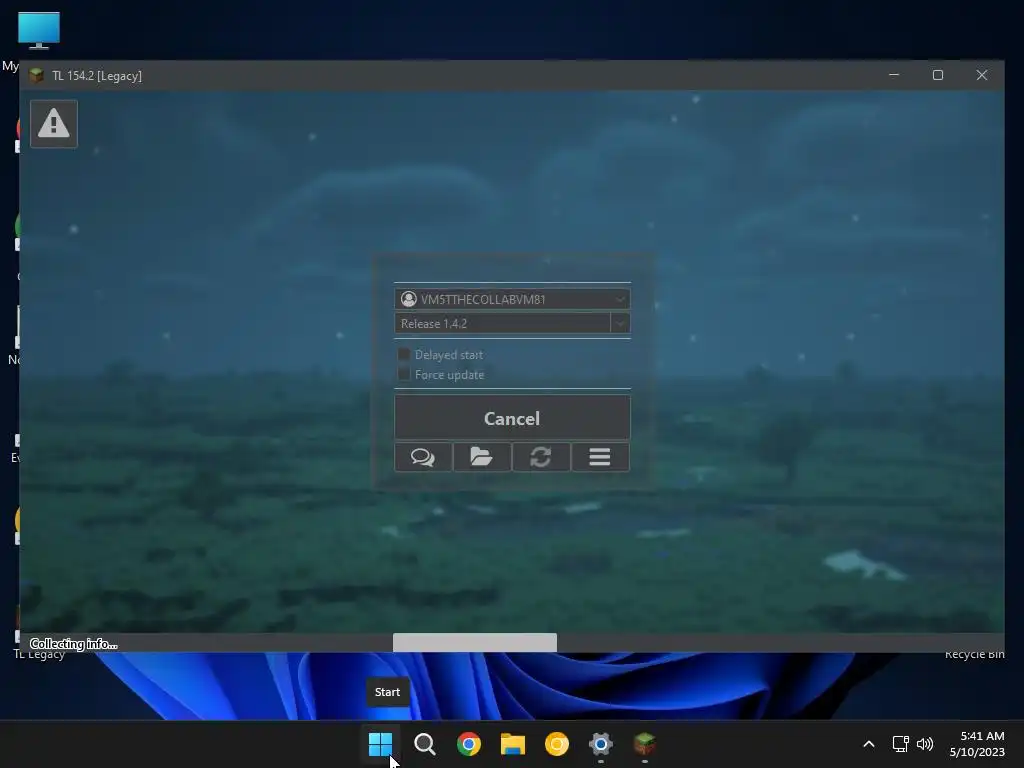Open the gear Settings app in taskbar

coord(601,744)
